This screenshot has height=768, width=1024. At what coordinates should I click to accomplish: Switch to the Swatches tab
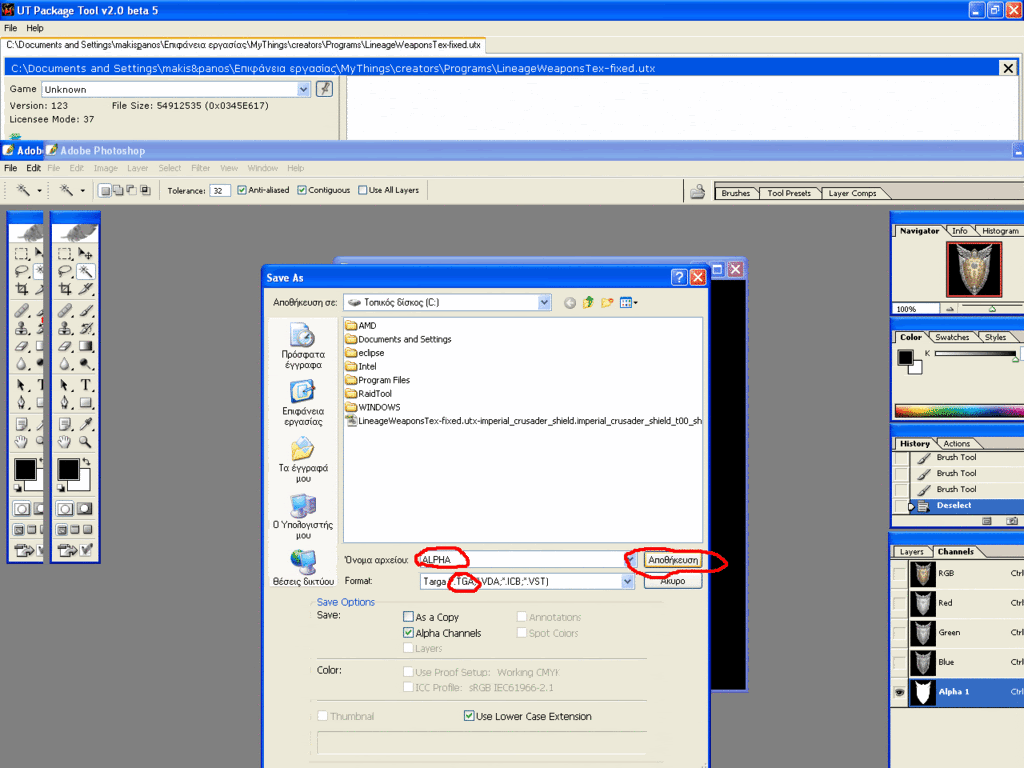[952, 337]
